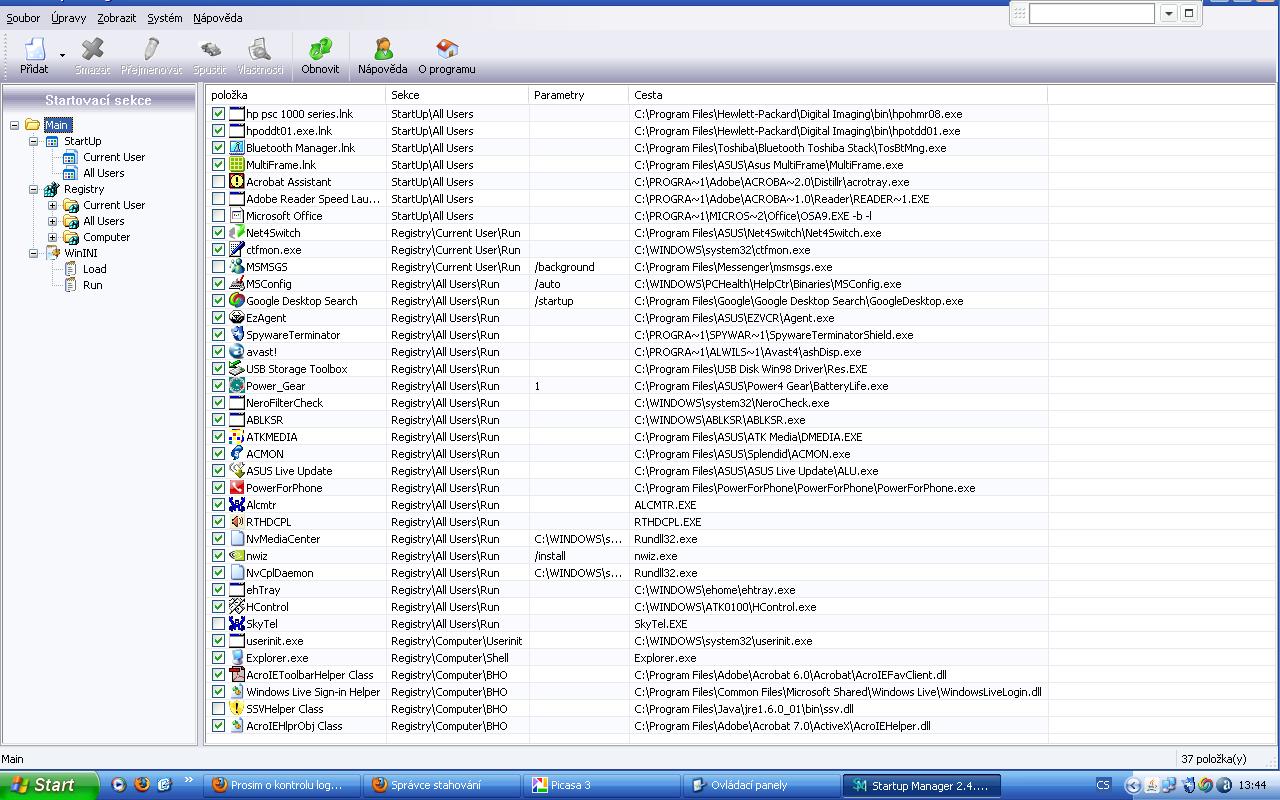
Task: Switch to Picasa 3 in taskbar
Action: [602, 785]
